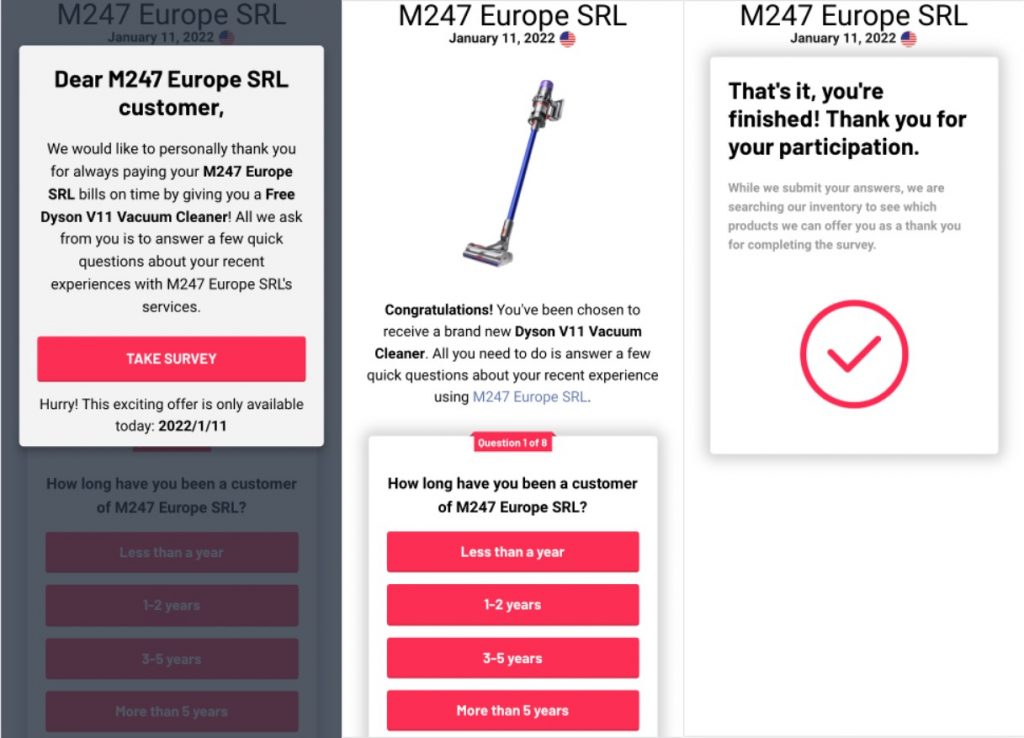The height and width of the screenshot is (738, 1024).
Task: Click 'Dear M247 Europe SRL customer' popup heading
Action: click(171, 93)
